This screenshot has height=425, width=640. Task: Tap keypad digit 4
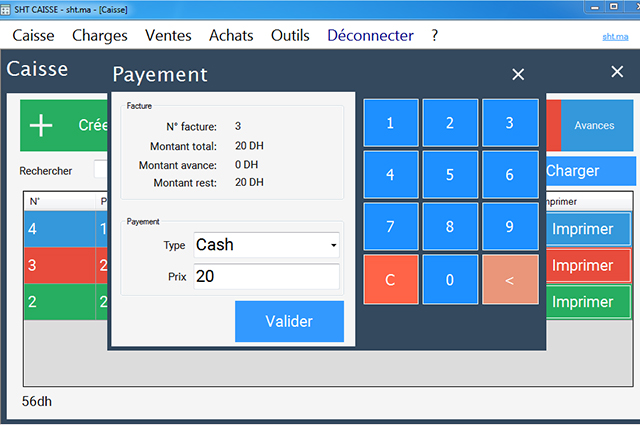391,174
